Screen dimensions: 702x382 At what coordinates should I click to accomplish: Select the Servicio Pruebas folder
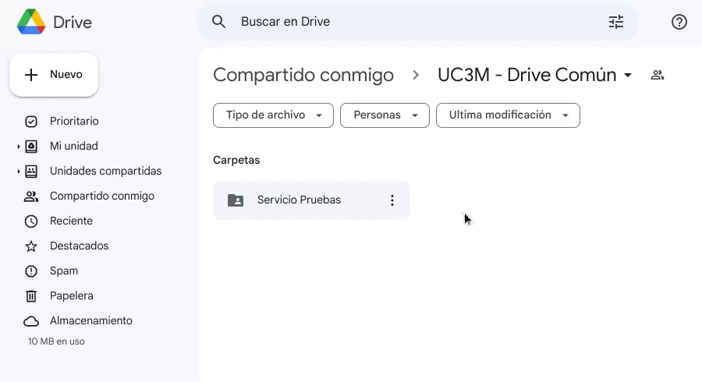(311, 200)
